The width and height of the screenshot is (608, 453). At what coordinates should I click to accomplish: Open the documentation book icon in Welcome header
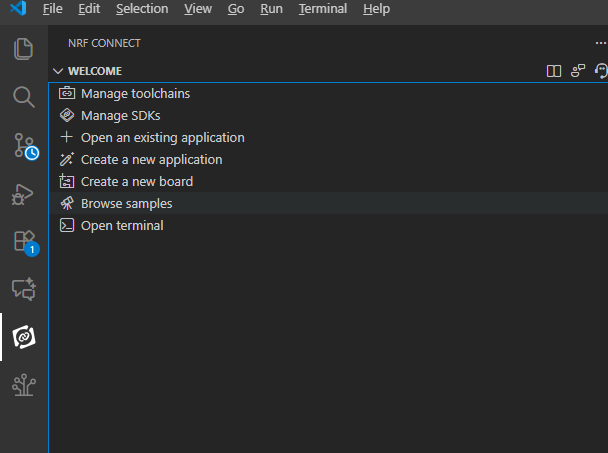[554, 71]
